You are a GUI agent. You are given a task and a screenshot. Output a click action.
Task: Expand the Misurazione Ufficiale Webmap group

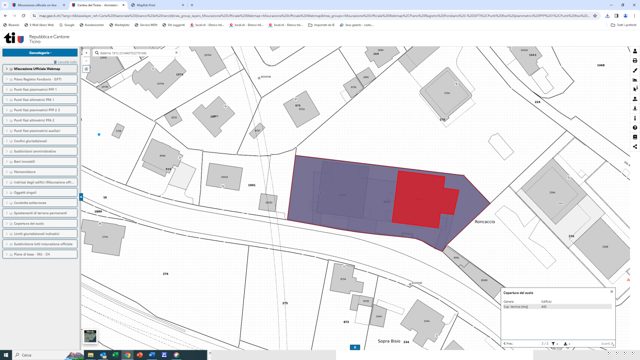point(7,69)
